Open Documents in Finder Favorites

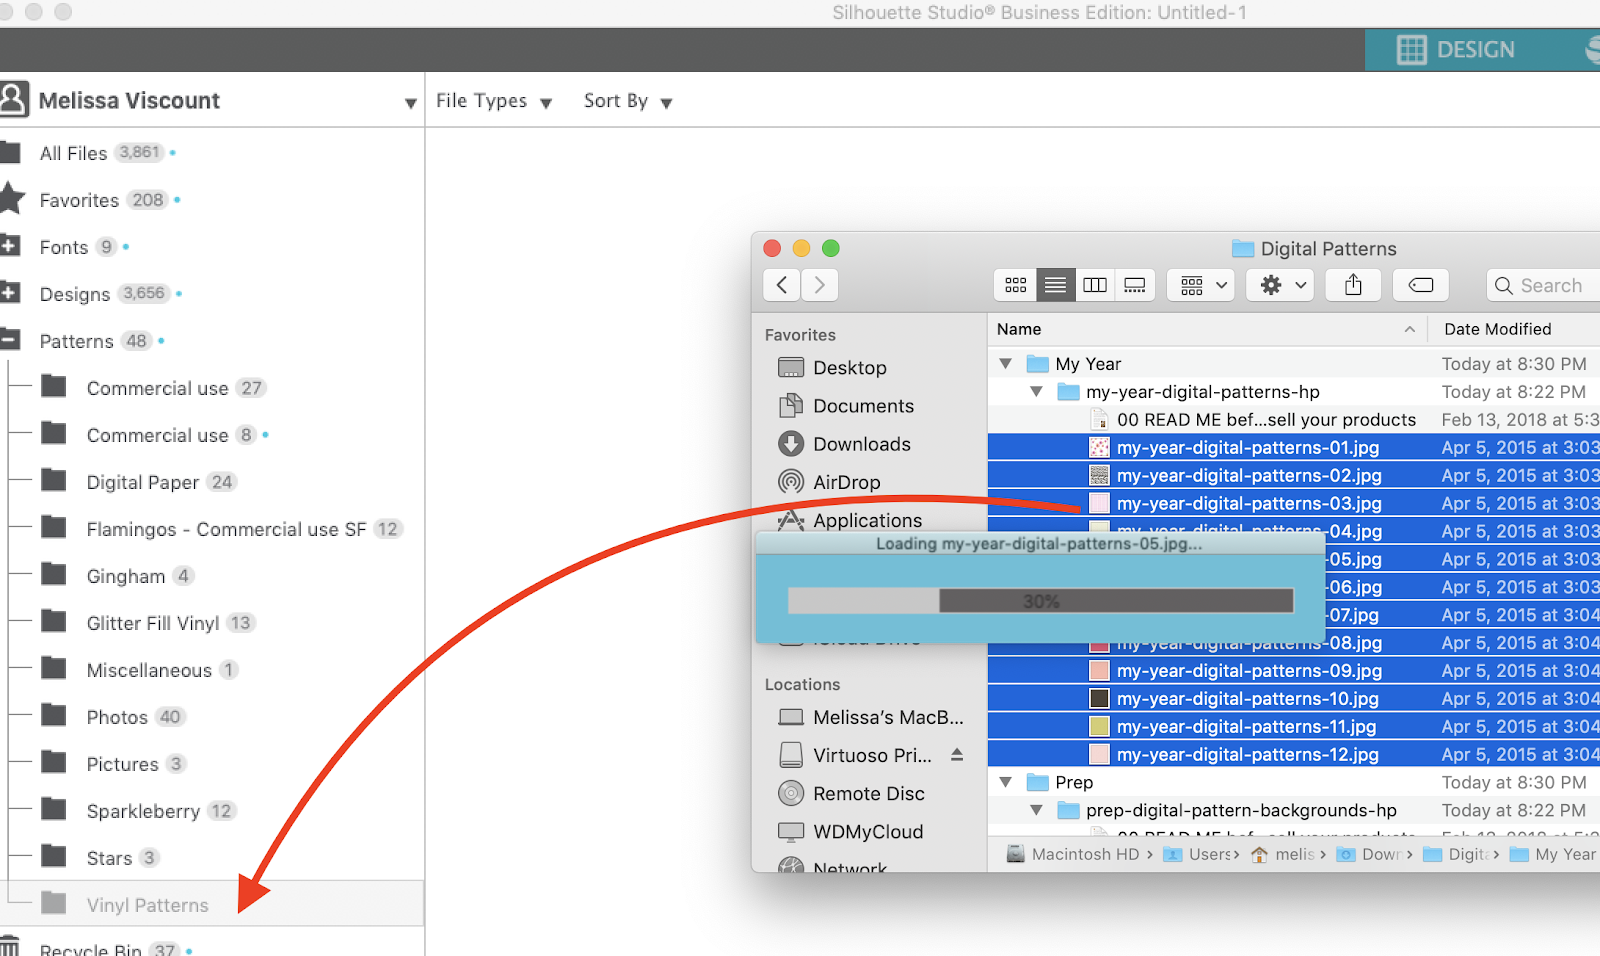click(846, 405)
